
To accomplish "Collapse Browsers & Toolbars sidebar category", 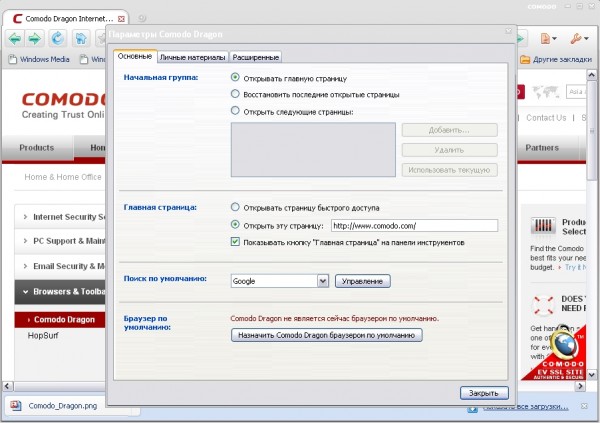I will tap(60, 292).
